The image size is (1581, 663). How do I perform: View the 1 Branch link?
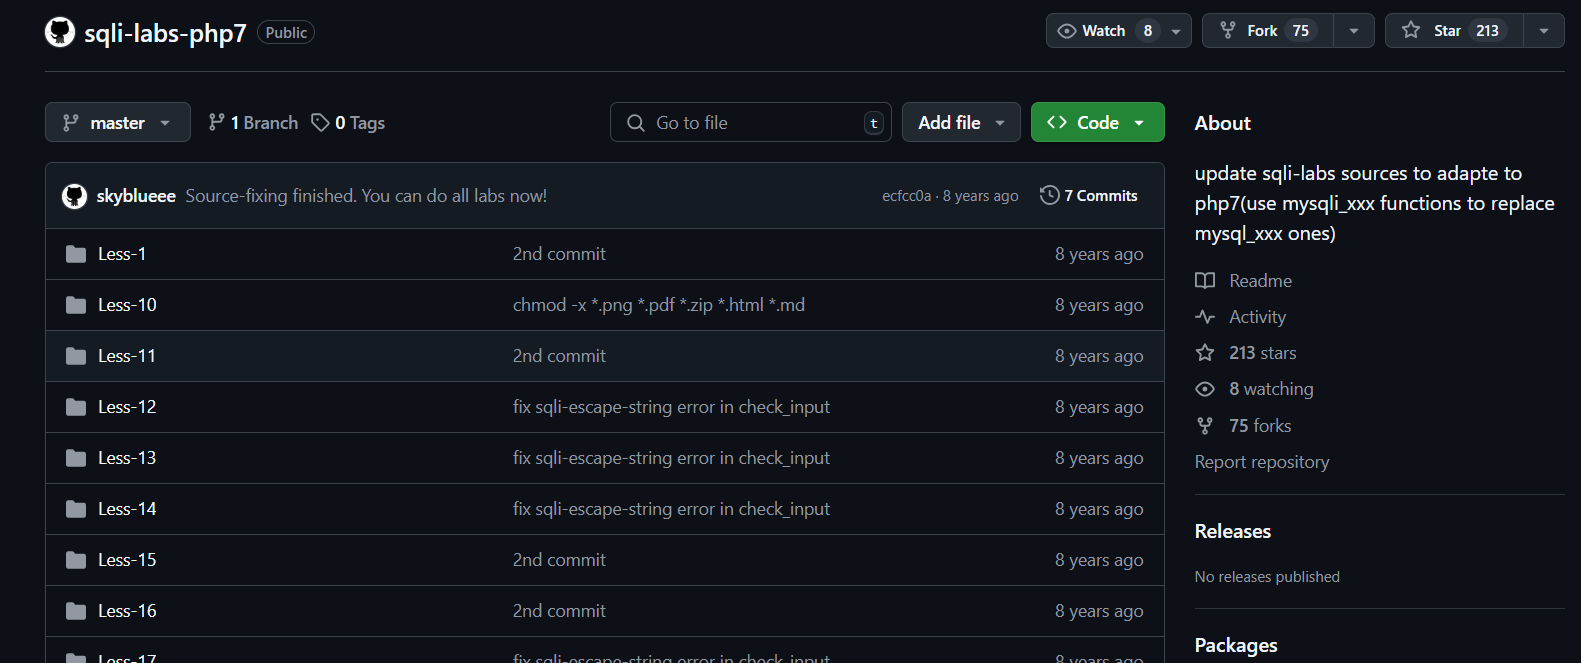tap(253, 122)
